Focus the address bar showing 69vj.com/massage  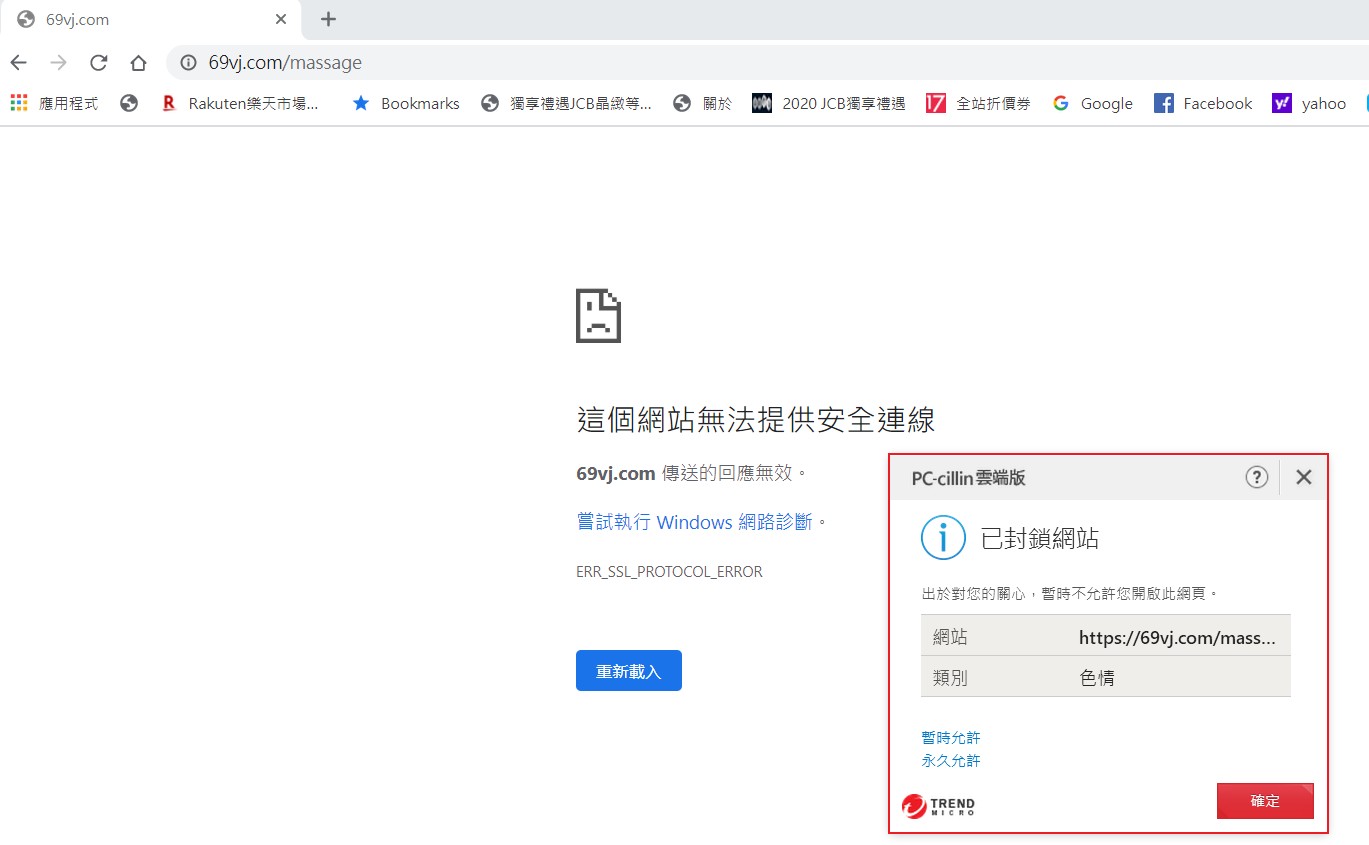(765, 63)
